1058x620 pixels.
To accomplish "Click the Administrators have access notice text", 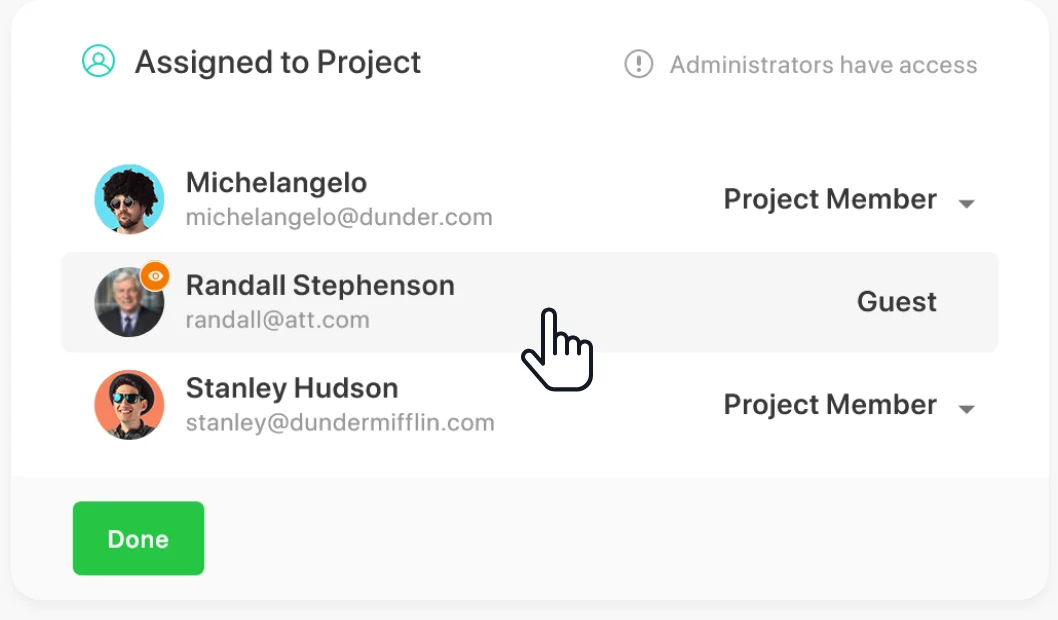I will [x=823, y=65].
